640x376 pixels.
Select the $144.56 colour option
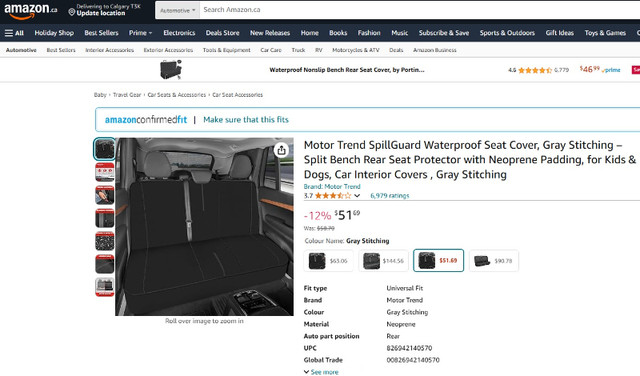(383, 260)
